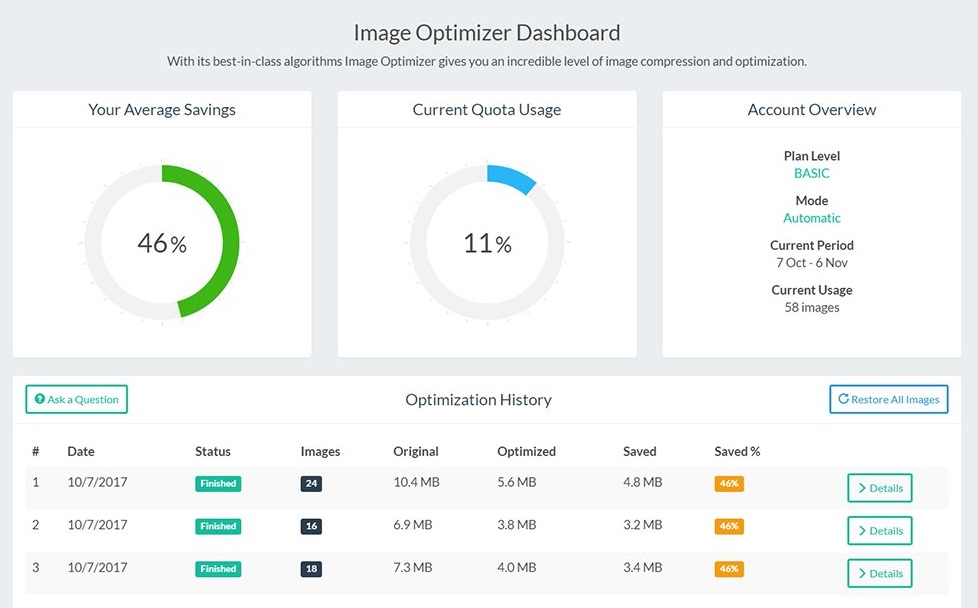Screen dimensions: 978x608
Task: Click the 10.4 MB original size cell
Action: [416, 482]
